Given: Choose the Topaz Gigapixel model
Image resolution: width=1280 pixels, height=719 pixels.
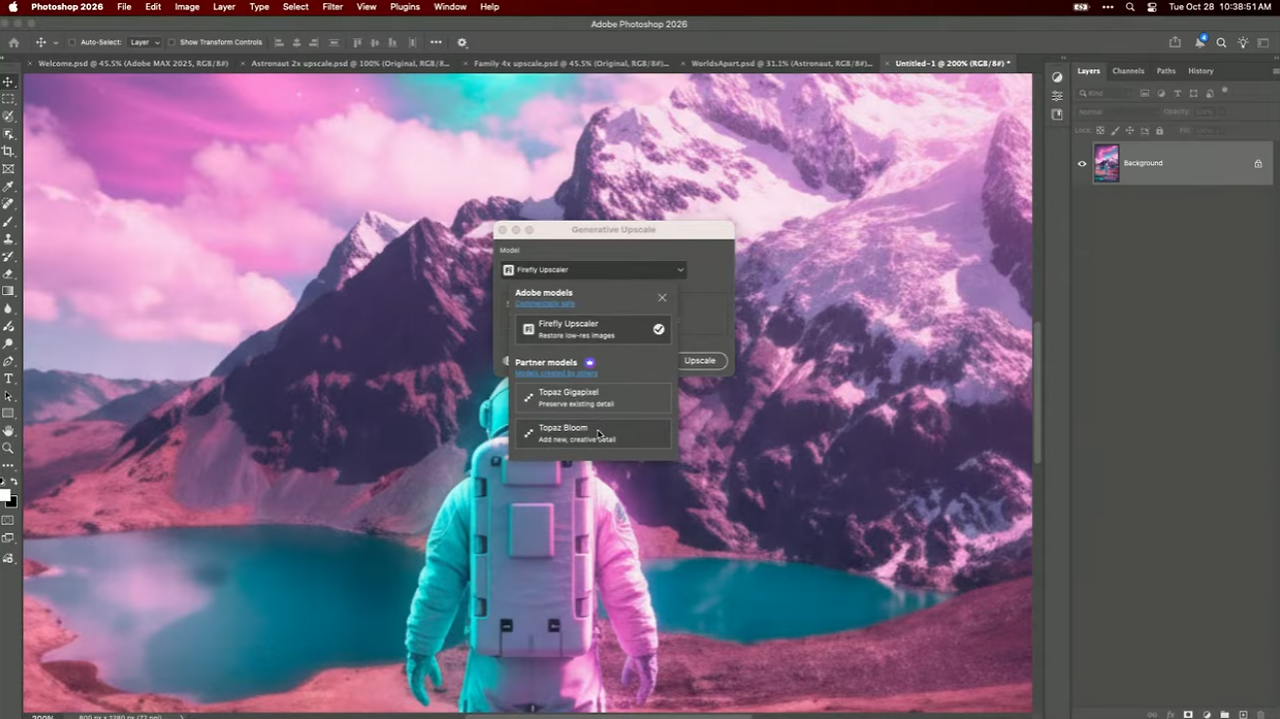Looking at the screenshot, I should click(593, 398).
